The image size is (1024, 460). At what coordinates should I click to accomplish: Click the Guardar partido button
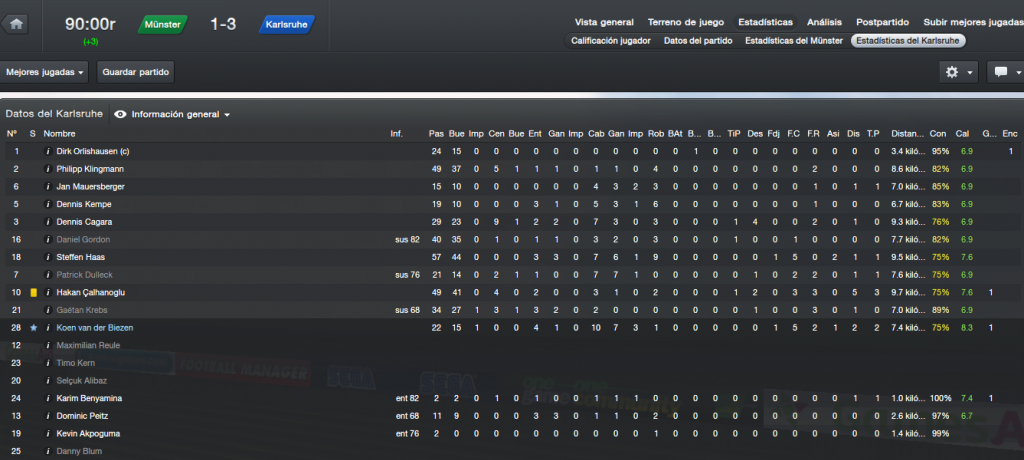tap(136, 72)
